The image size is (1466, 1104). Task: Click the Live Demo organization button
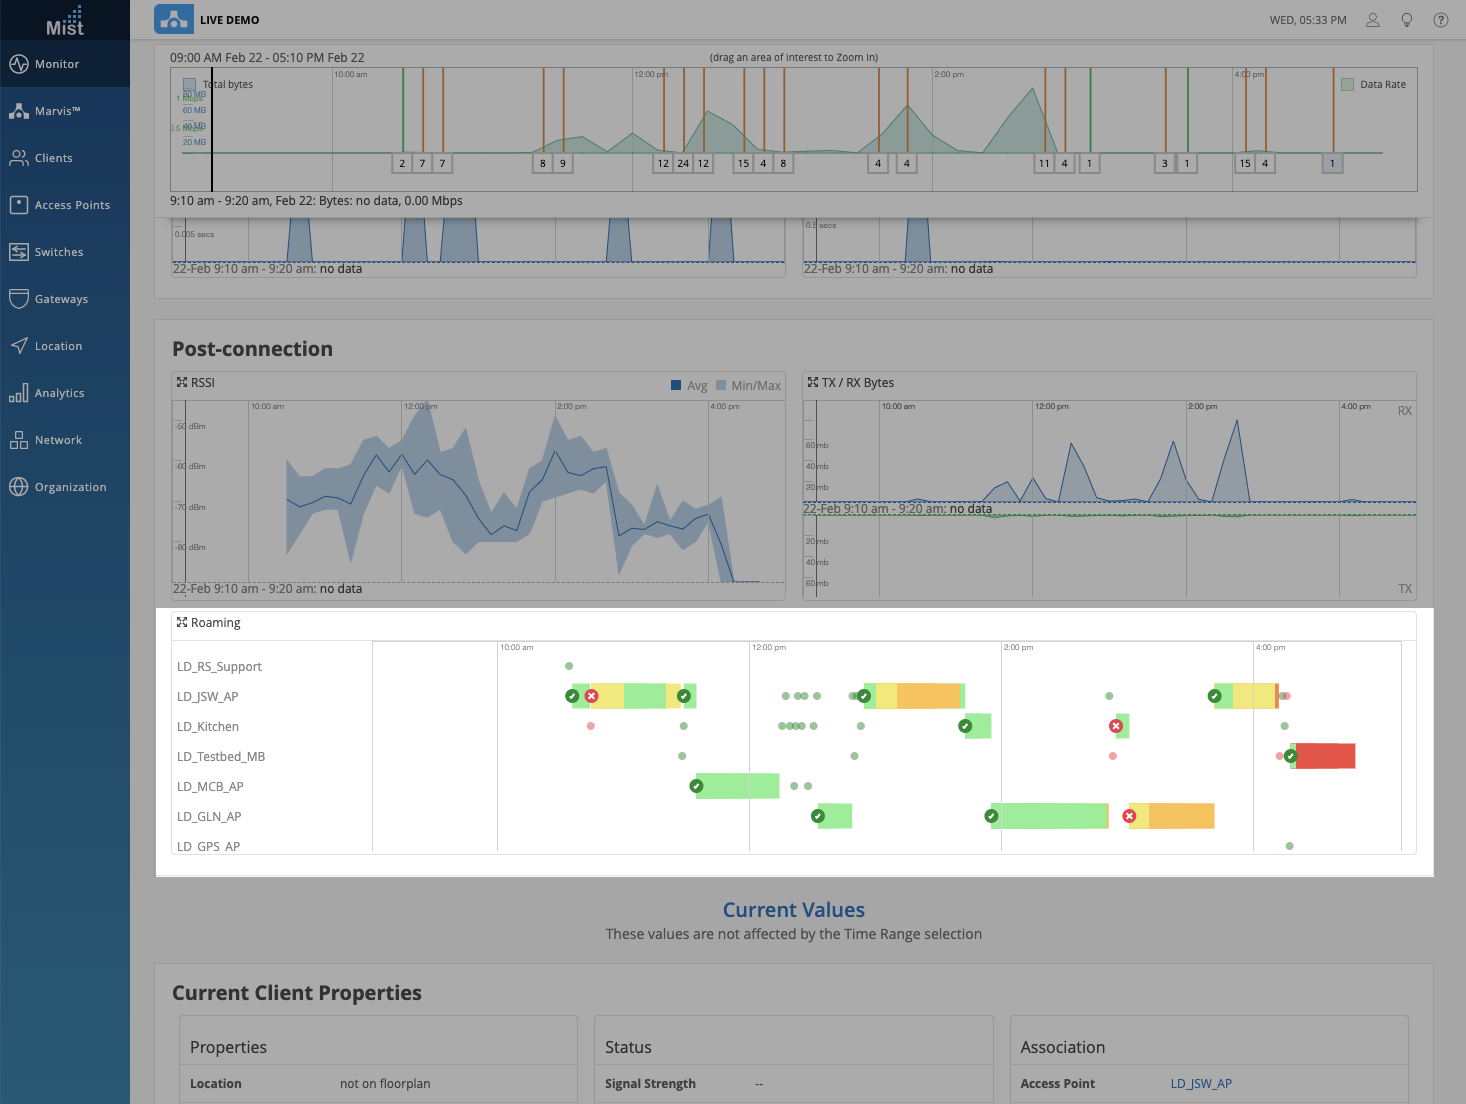[x=174, y=19]
